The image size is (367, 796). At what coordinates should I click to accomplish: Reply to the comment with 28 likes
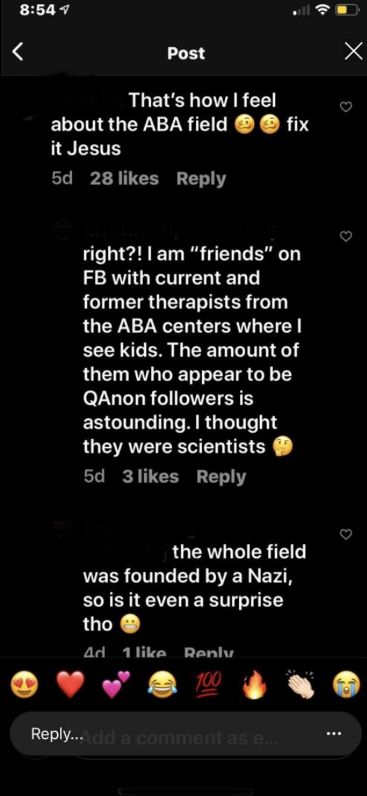click(x=201, y=179)
